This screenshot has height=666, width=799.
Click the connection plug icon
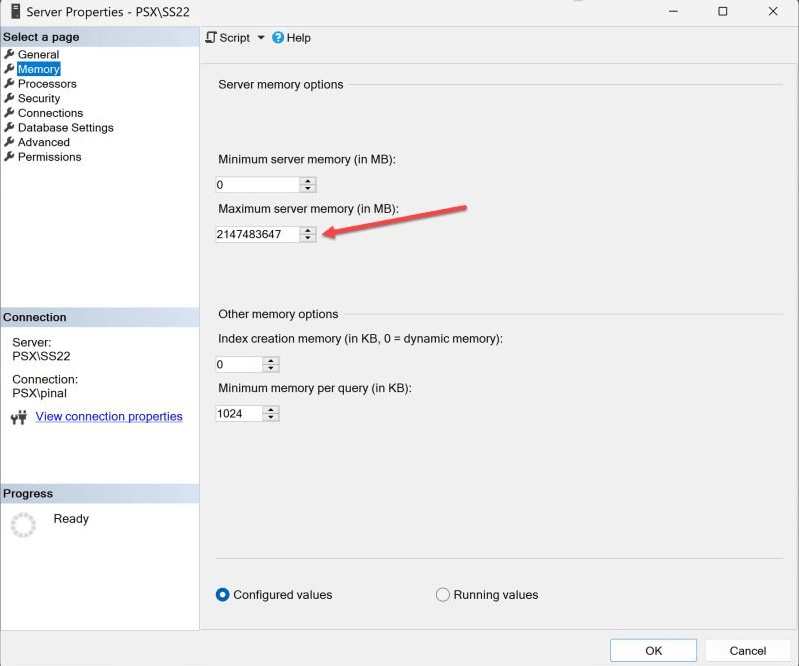click(19, 417)
